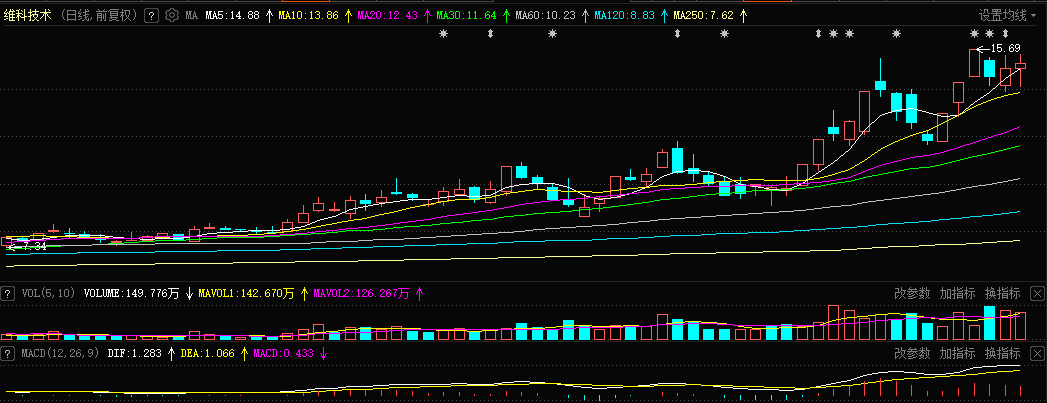The height and width of the screenshot is (403, 1047).
Task: Select the MAVOL2:126.267万 reading
Action: 361,293
